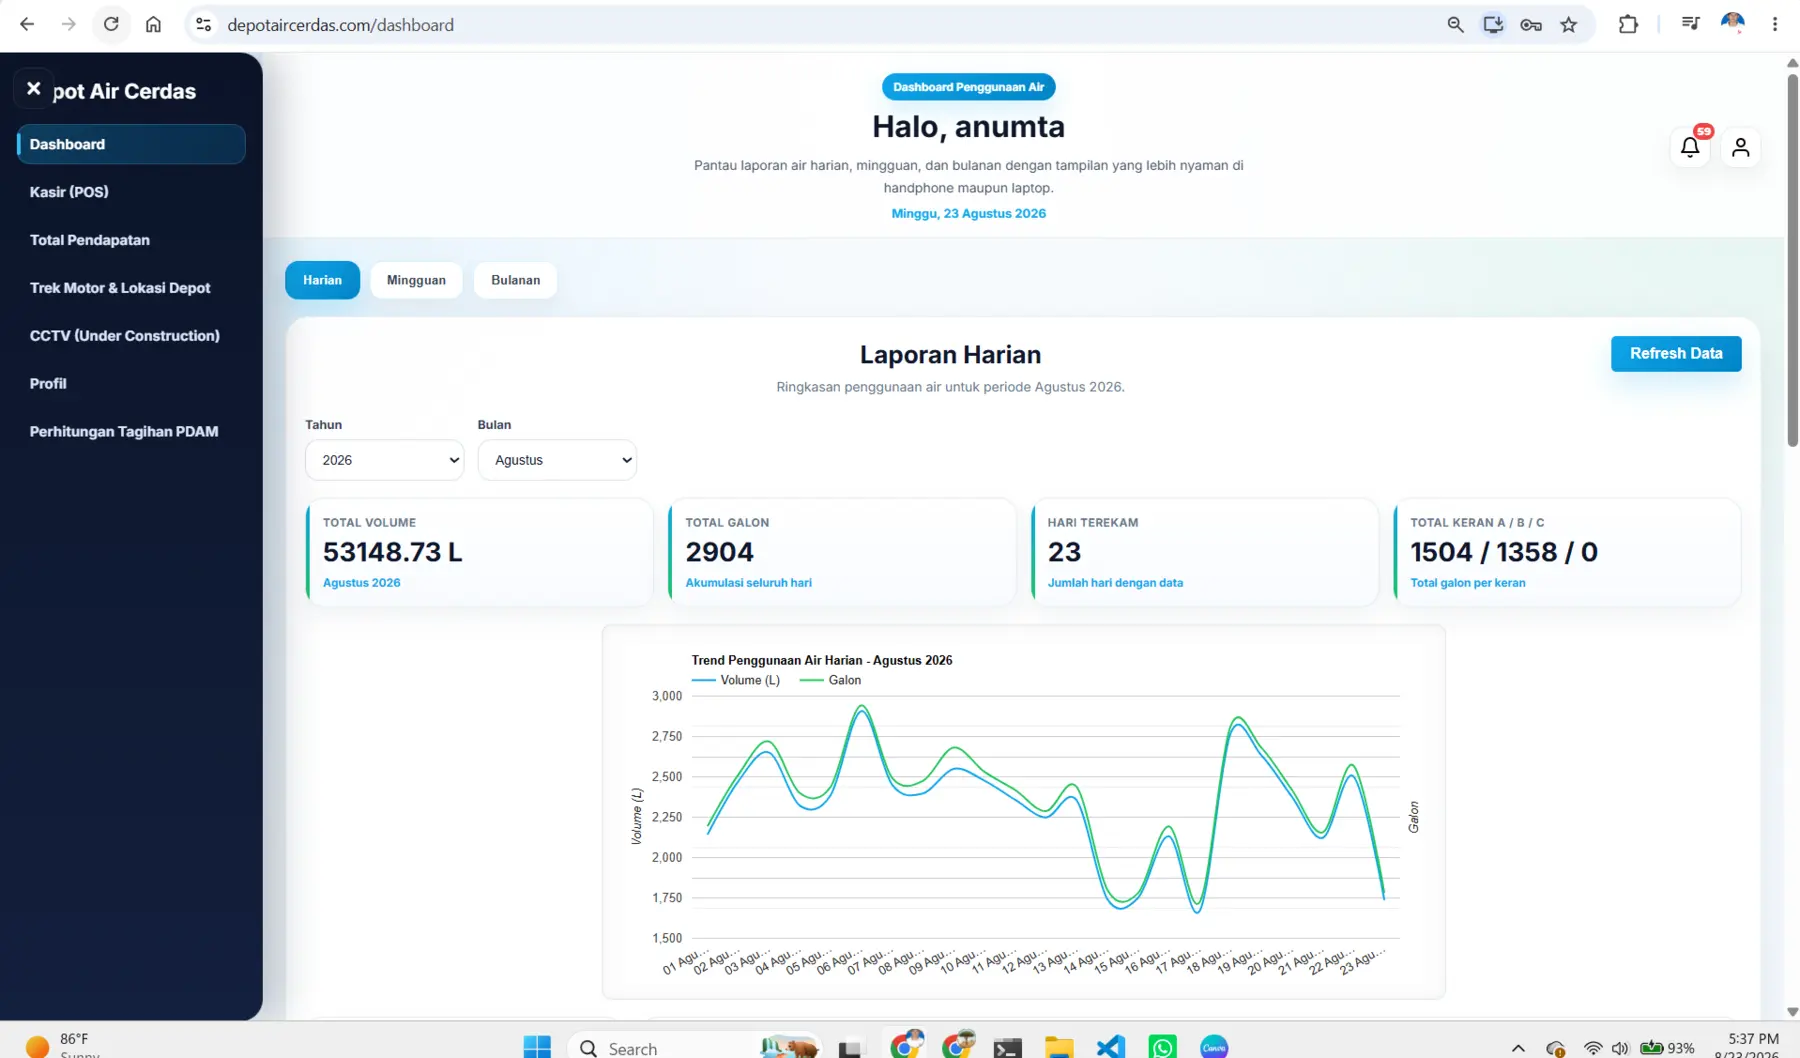Screen dimensions: 1800x1058
Task: Open Total Pendapatan in the sidebar
Action: 131,240
